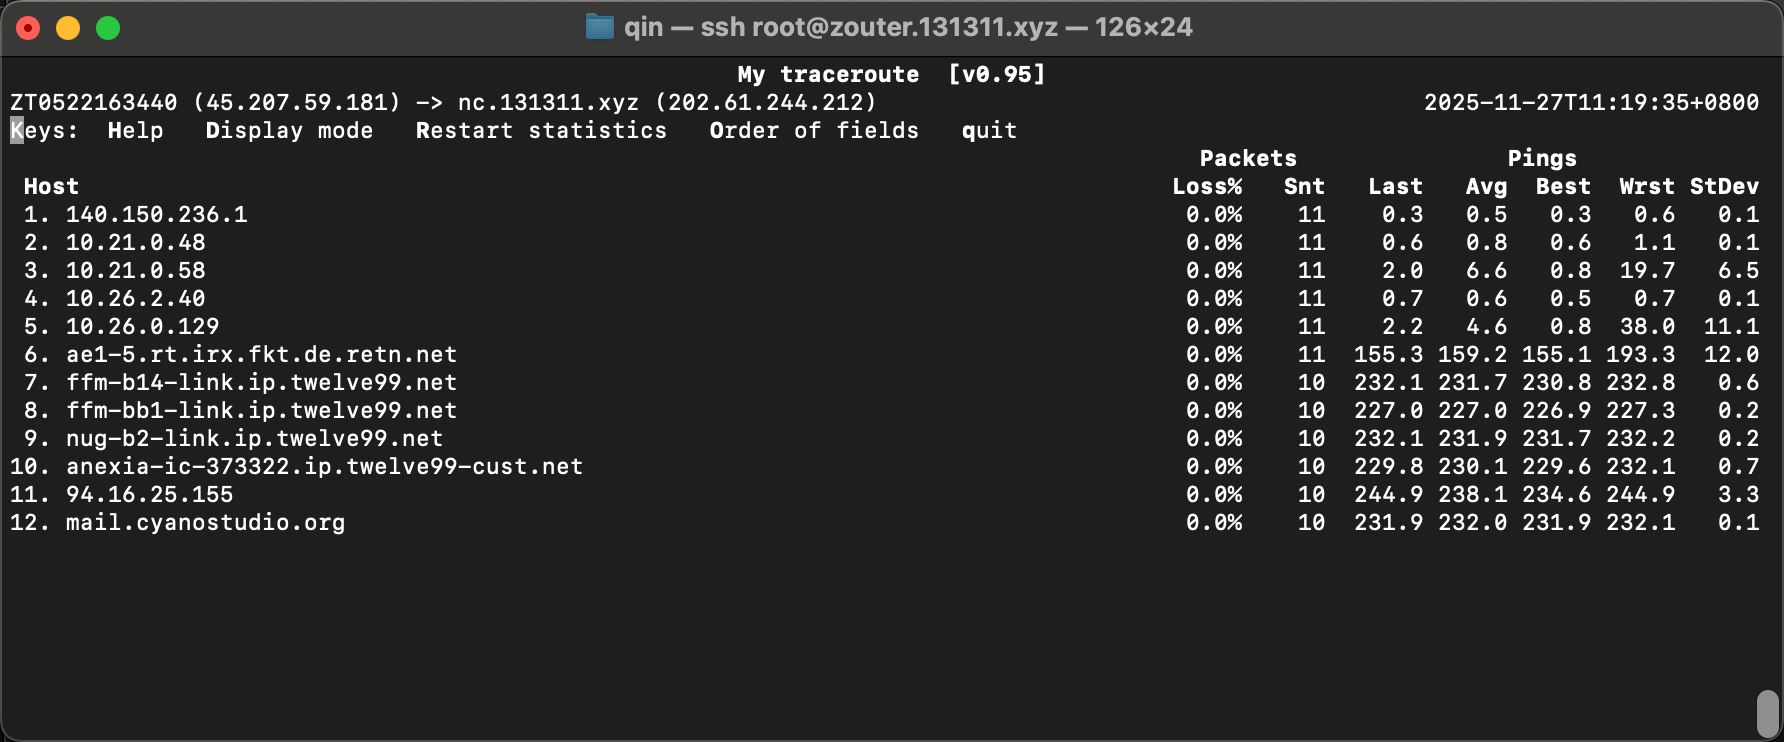The width and height of the screenshot is (1784, 742).
Task: Click the highlighted cursor at Keys
Action: click(17, 131)
